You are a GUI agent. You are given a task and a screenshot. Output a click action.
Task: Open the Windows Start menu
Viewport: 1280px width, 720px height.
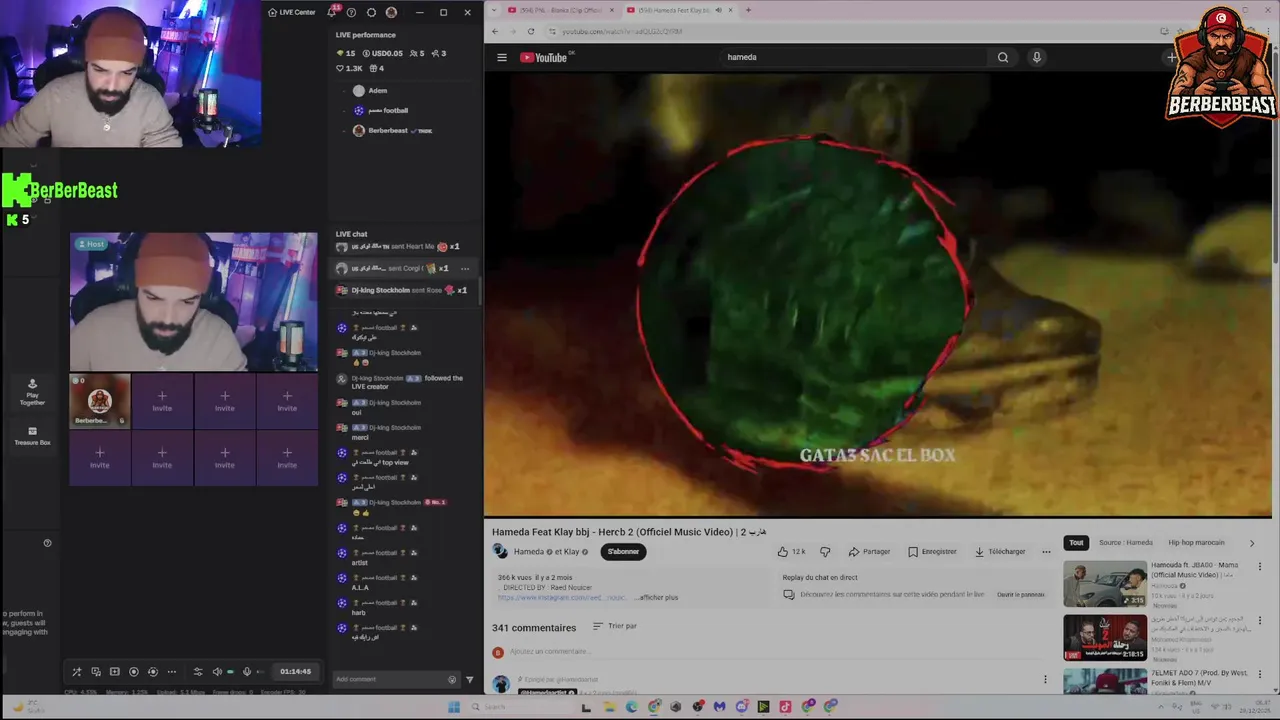[454, 707]
